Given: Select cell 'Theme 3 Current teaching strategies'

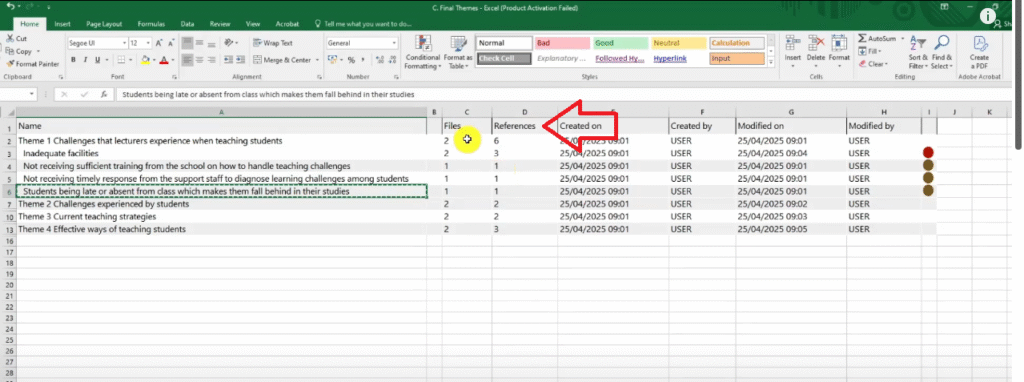Looking at the screenshot, I should [x=221, y=217].
